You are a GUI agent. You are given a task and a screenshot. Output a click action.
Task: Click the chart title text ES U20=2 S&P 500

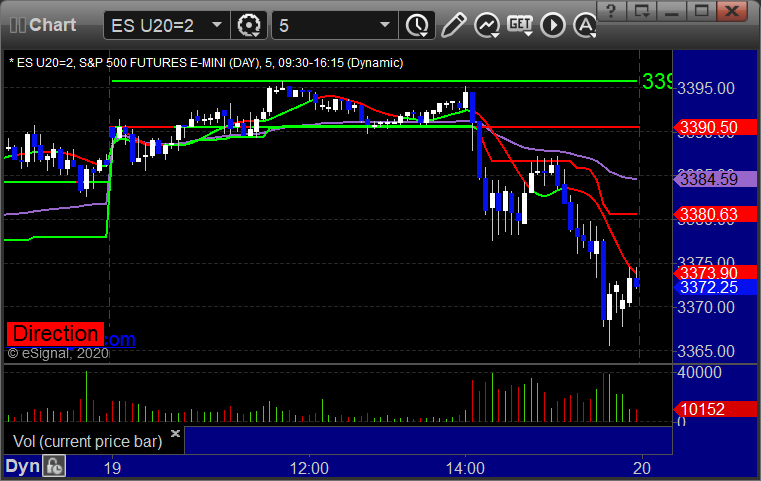206,63
